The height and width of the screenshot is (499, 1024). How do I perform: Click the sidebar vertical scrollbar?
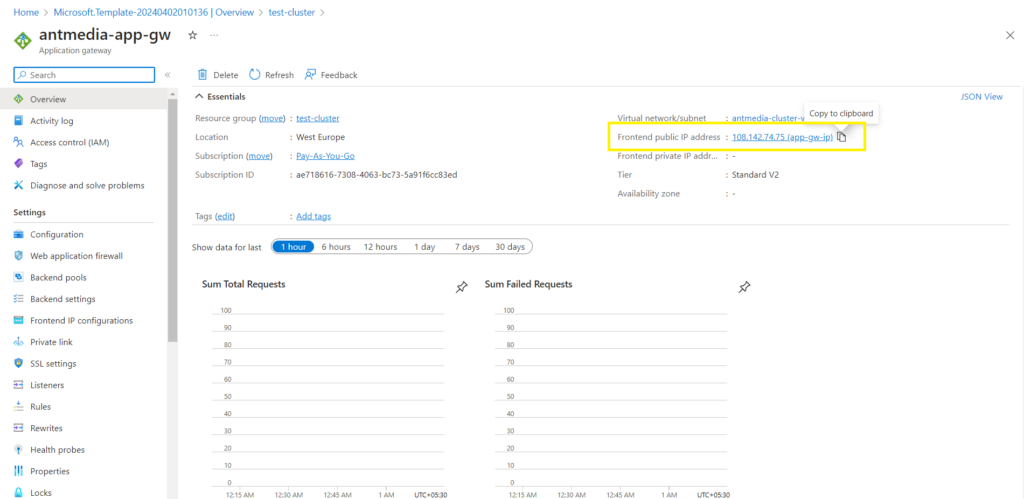tap(172, 220)
